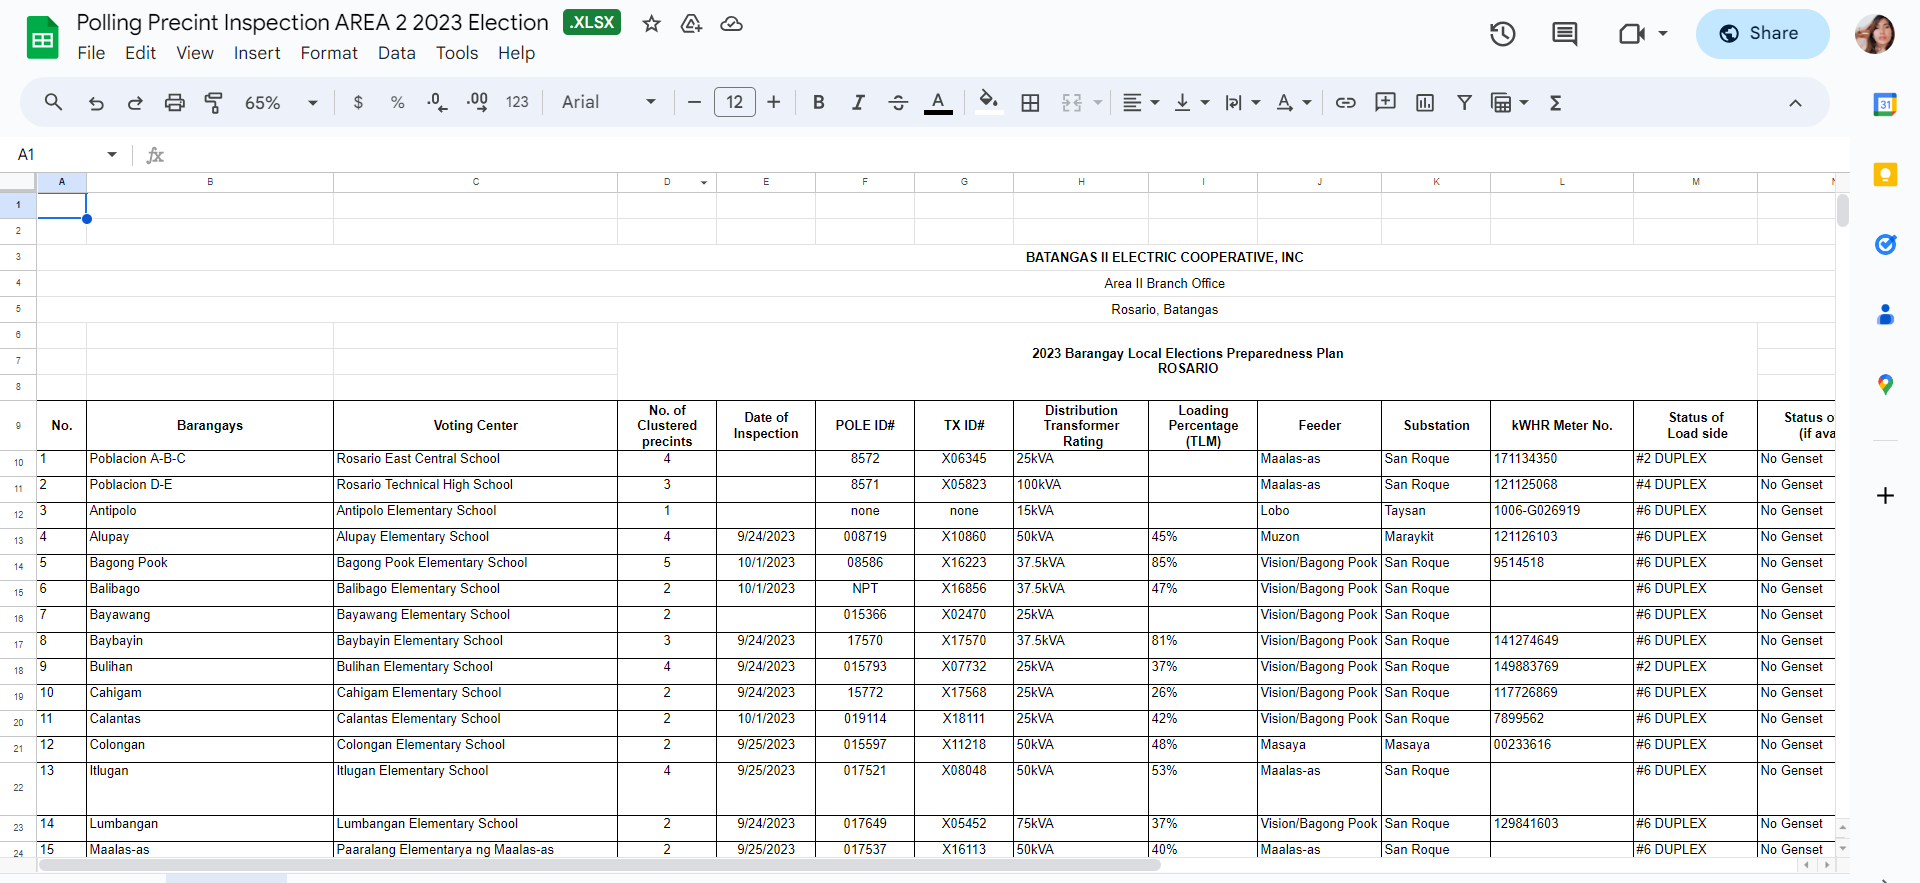This screenshot has width=1920, height=883.
Task: Expand Meet call options arrow
Action: [1662, 34]
